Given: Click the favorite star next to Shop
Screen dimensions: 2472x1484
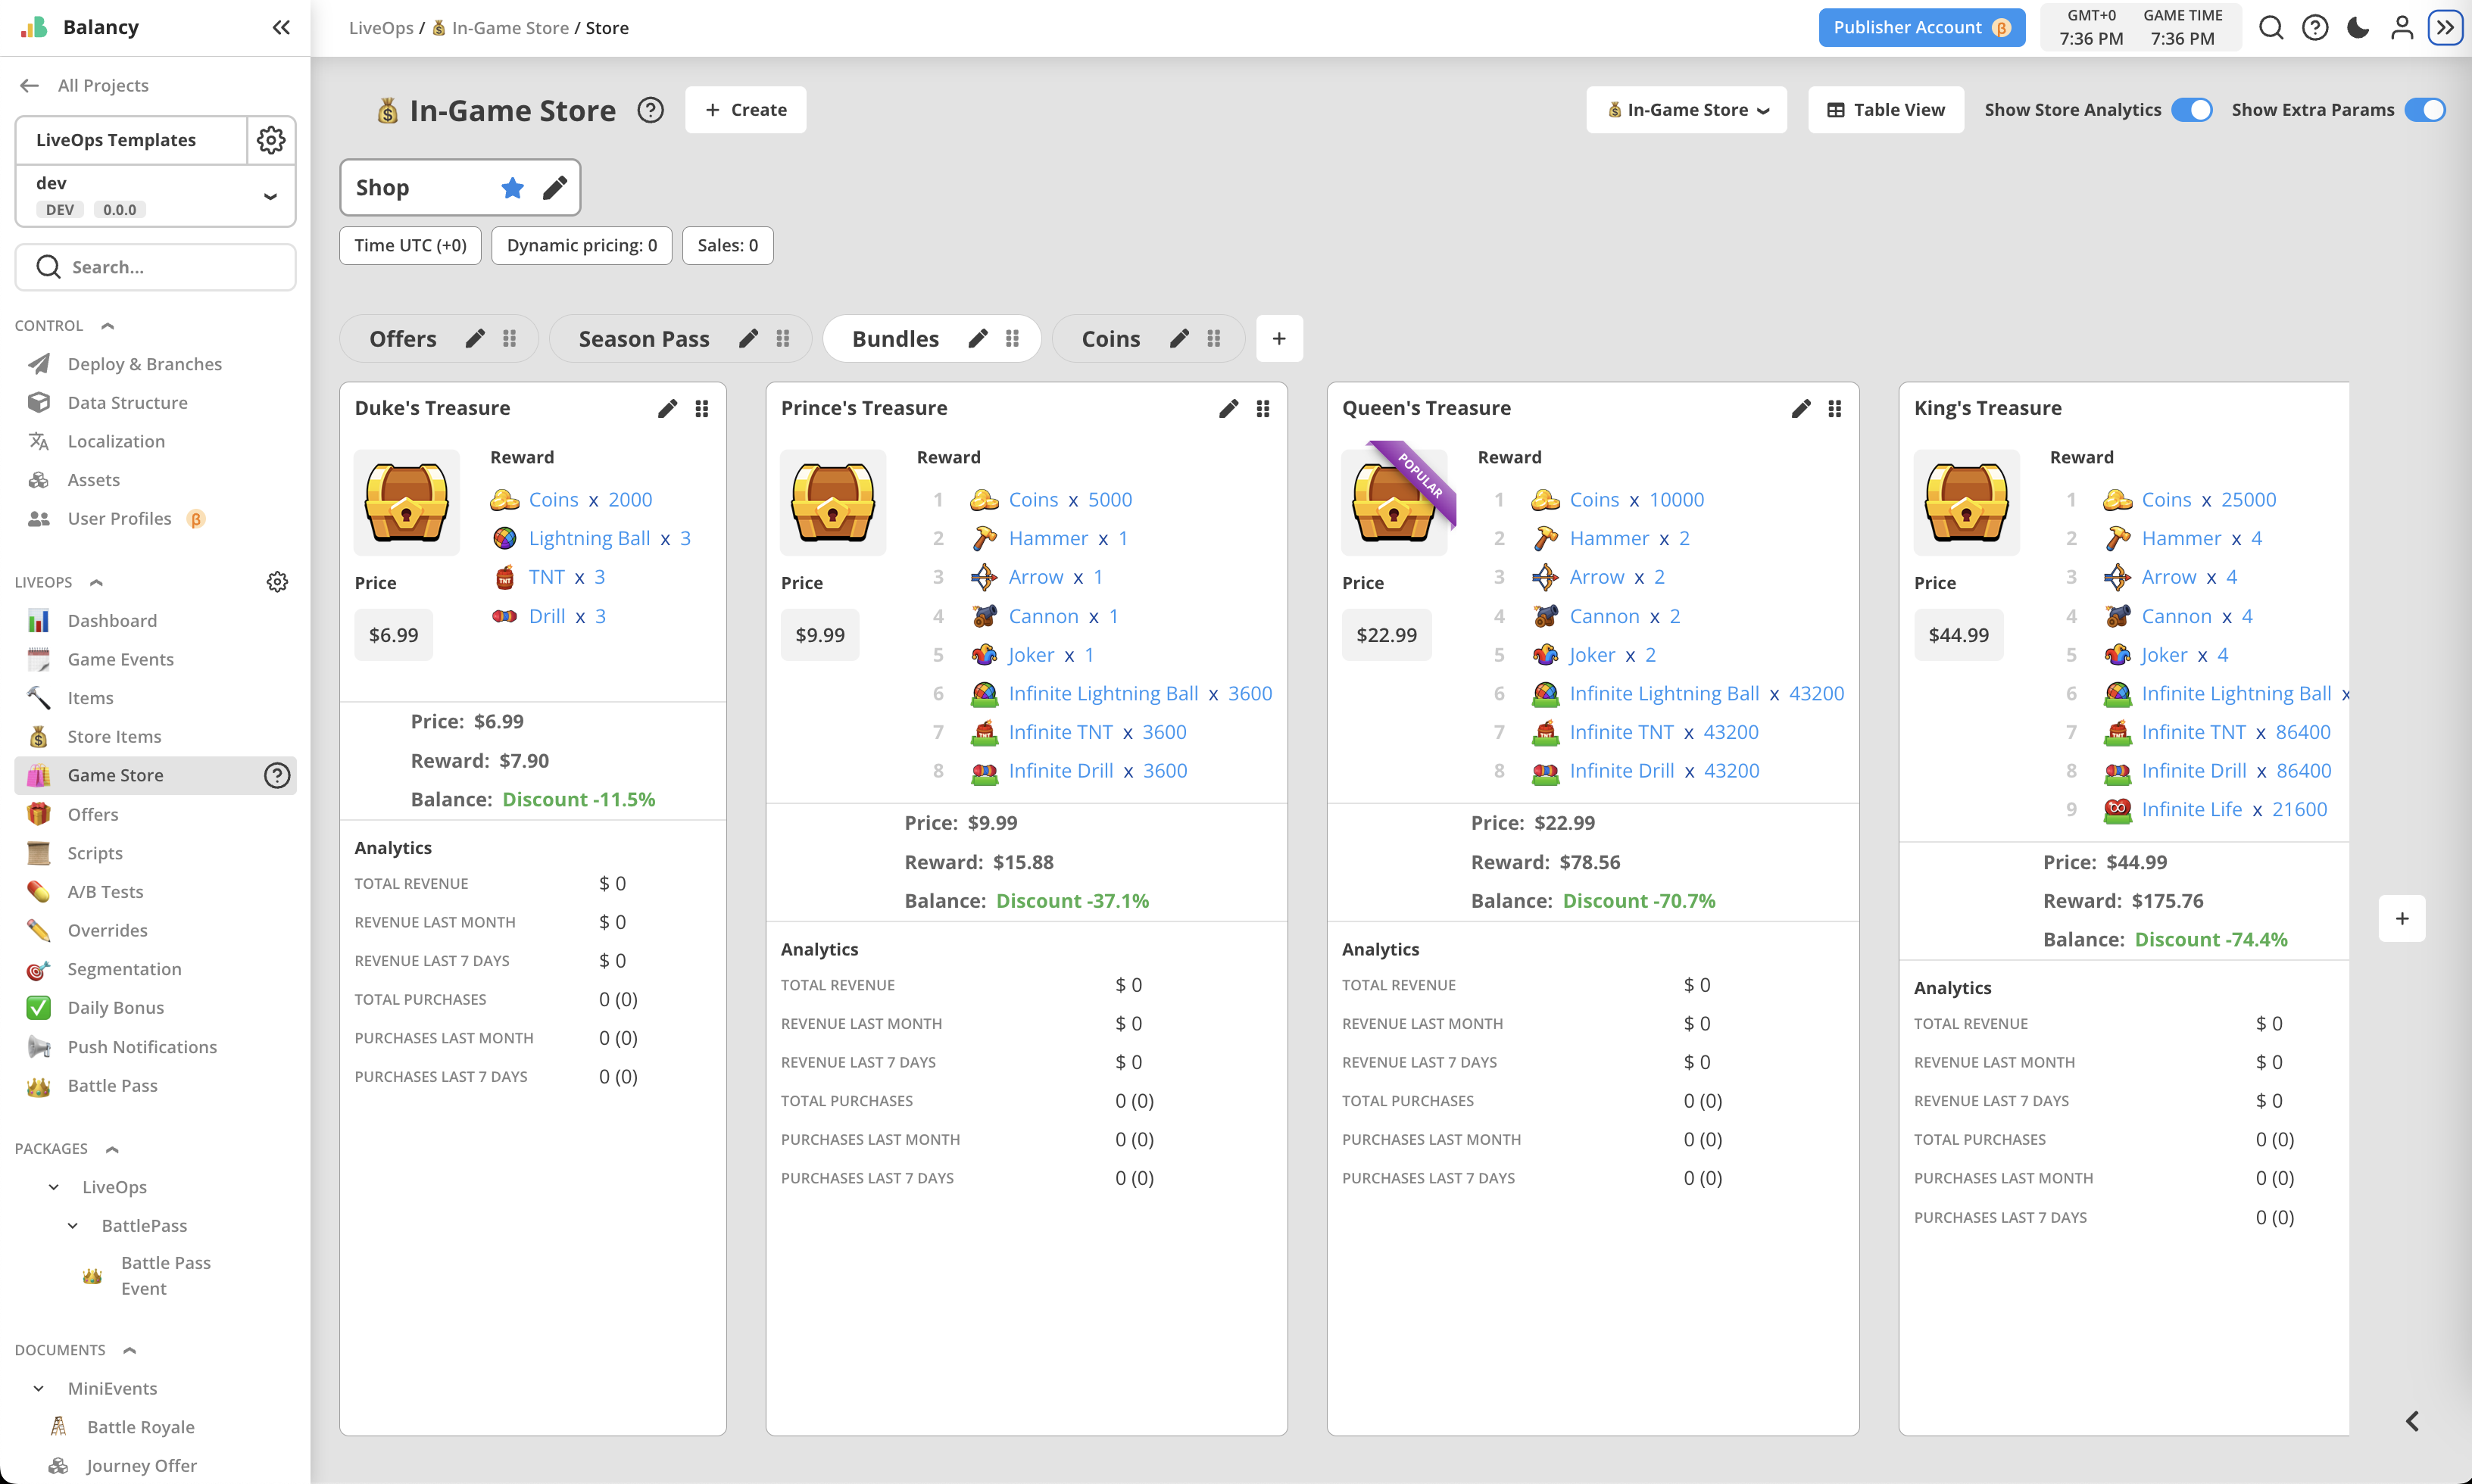Looking at the screenshot, I should 512,187.
